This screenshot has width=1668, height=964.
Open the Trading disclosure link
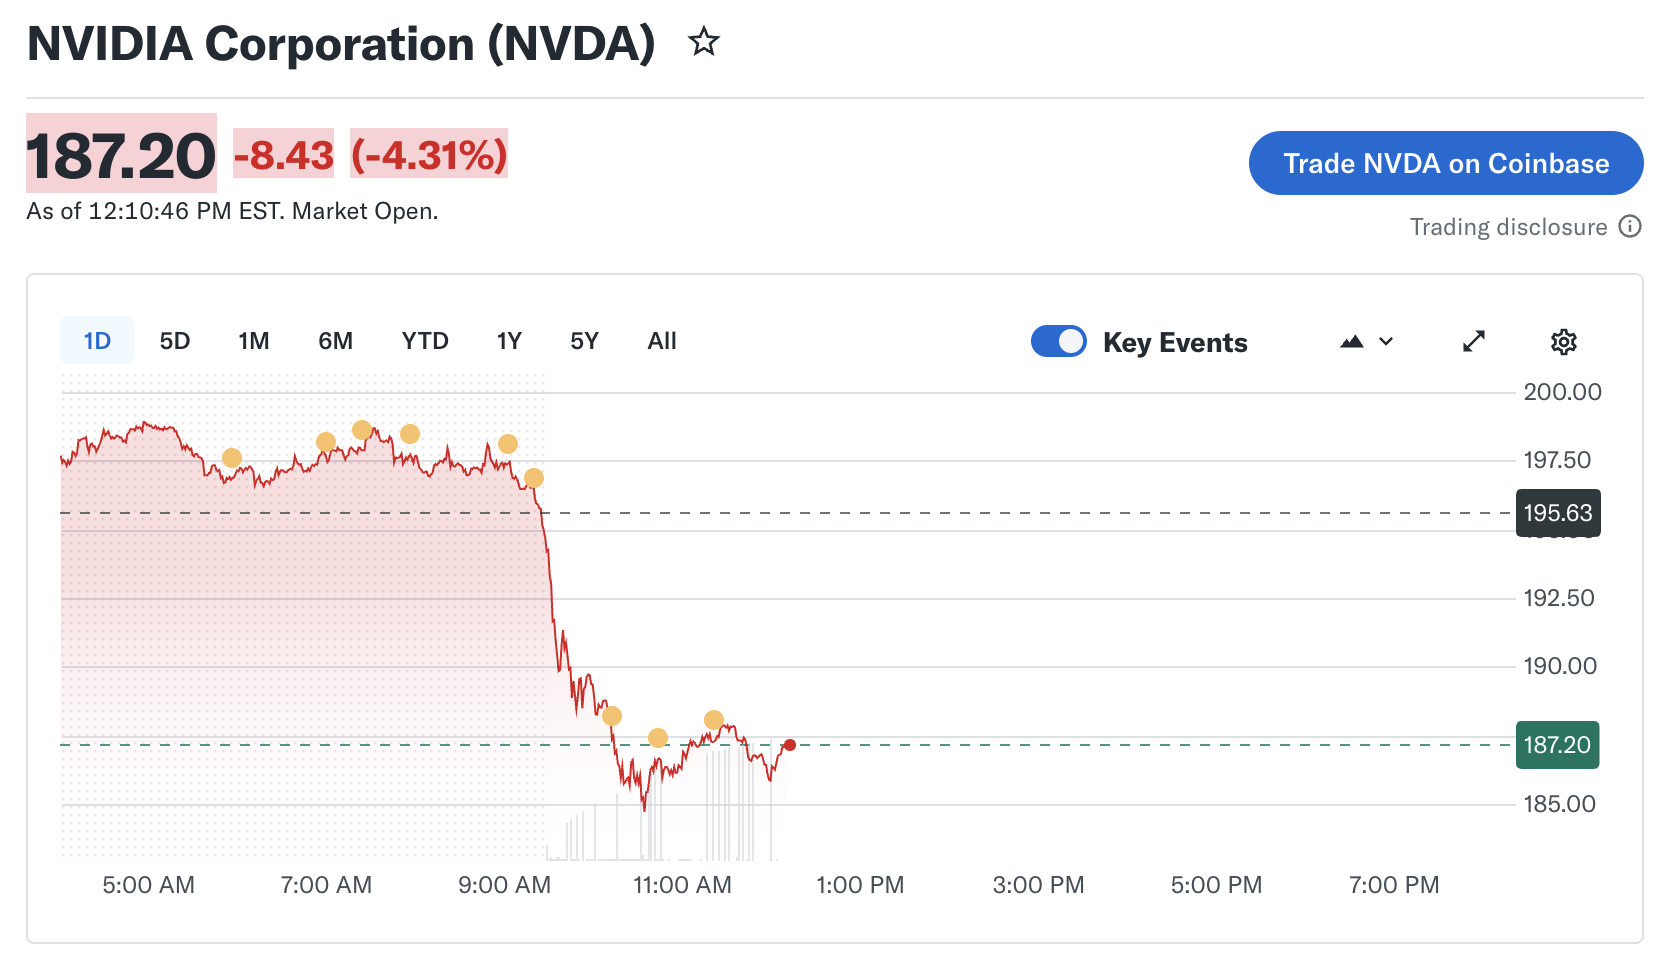(x=1508, y=227)
